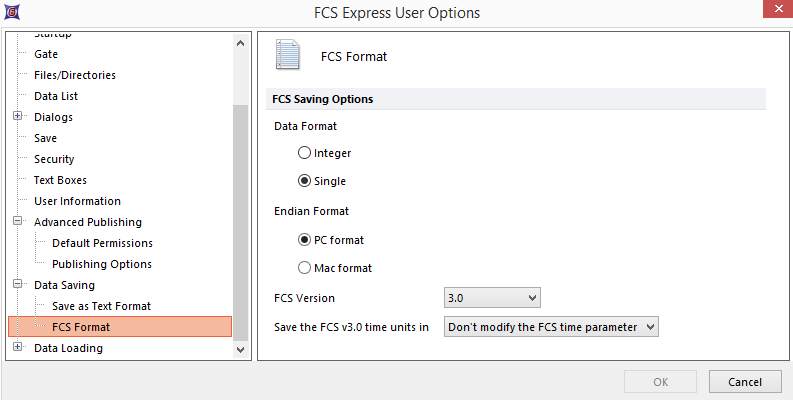Screen dimensions: 793x400
Task: Open the FCS time units dropdown
Action: (x=551, y=326)
